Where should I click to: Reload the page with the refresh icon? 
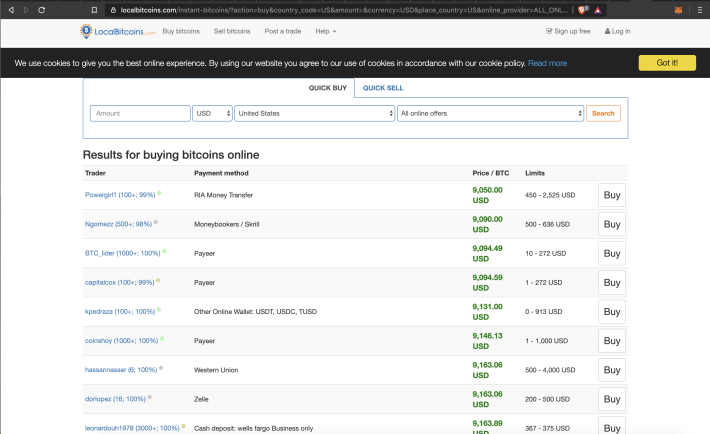(42, 10)
